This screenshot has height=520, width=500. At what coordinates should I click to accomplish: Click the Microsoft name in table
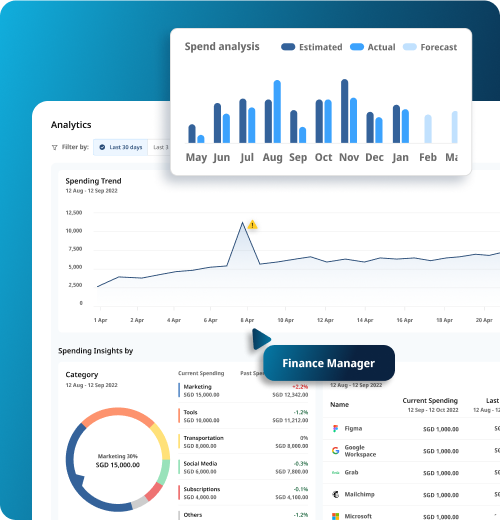click(x=358, y=516)
